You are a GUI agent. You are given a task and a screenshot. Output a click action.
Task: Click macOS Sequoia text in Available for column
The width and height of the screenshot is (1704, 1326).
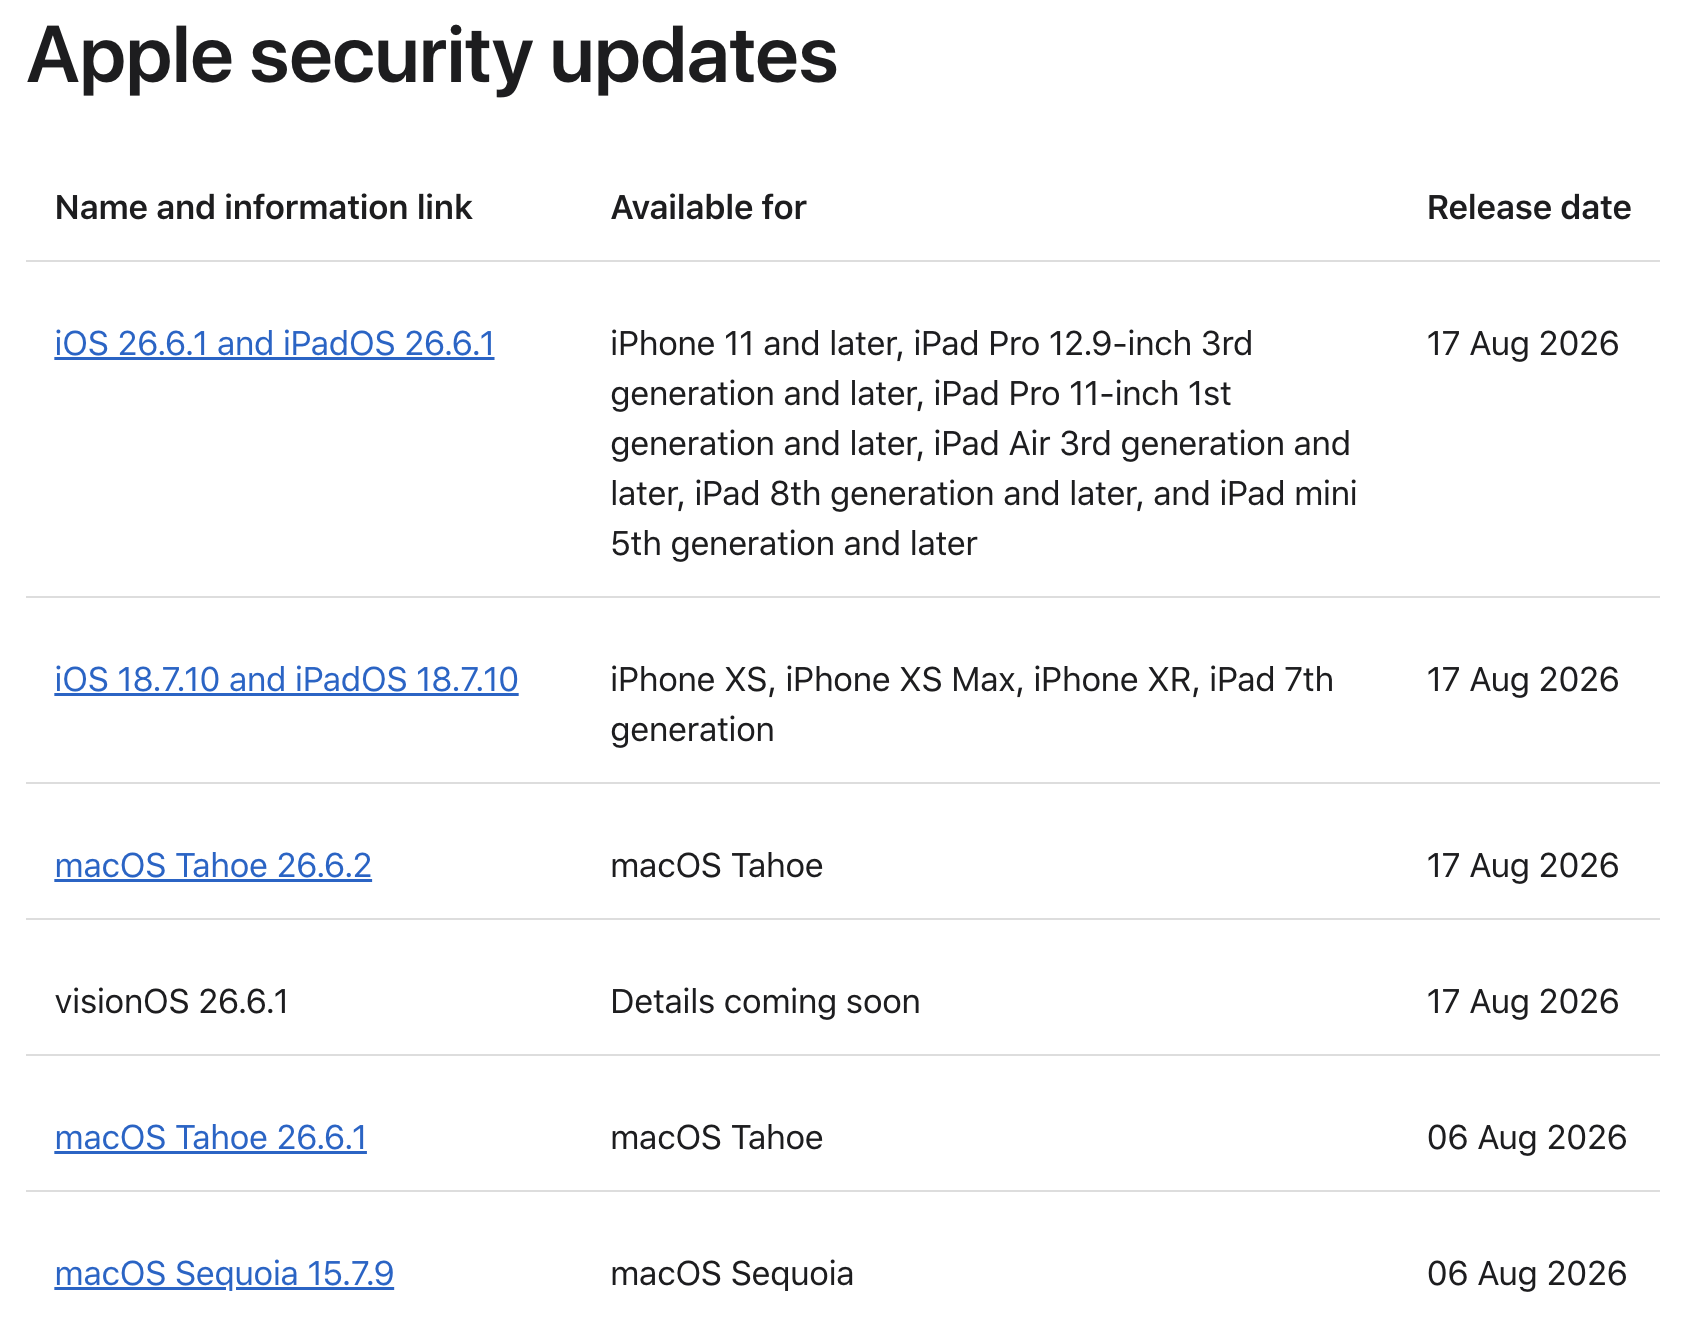click(x=732, y=1273)
